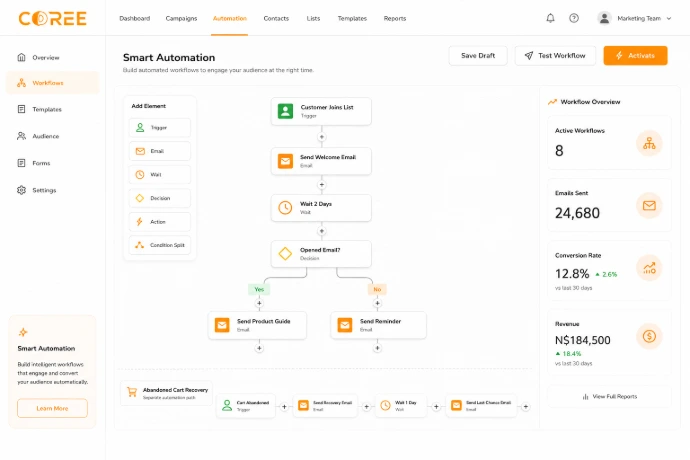Add a Decision element from palette
Viewport: 690px width, 460px height.
(160, 198)
